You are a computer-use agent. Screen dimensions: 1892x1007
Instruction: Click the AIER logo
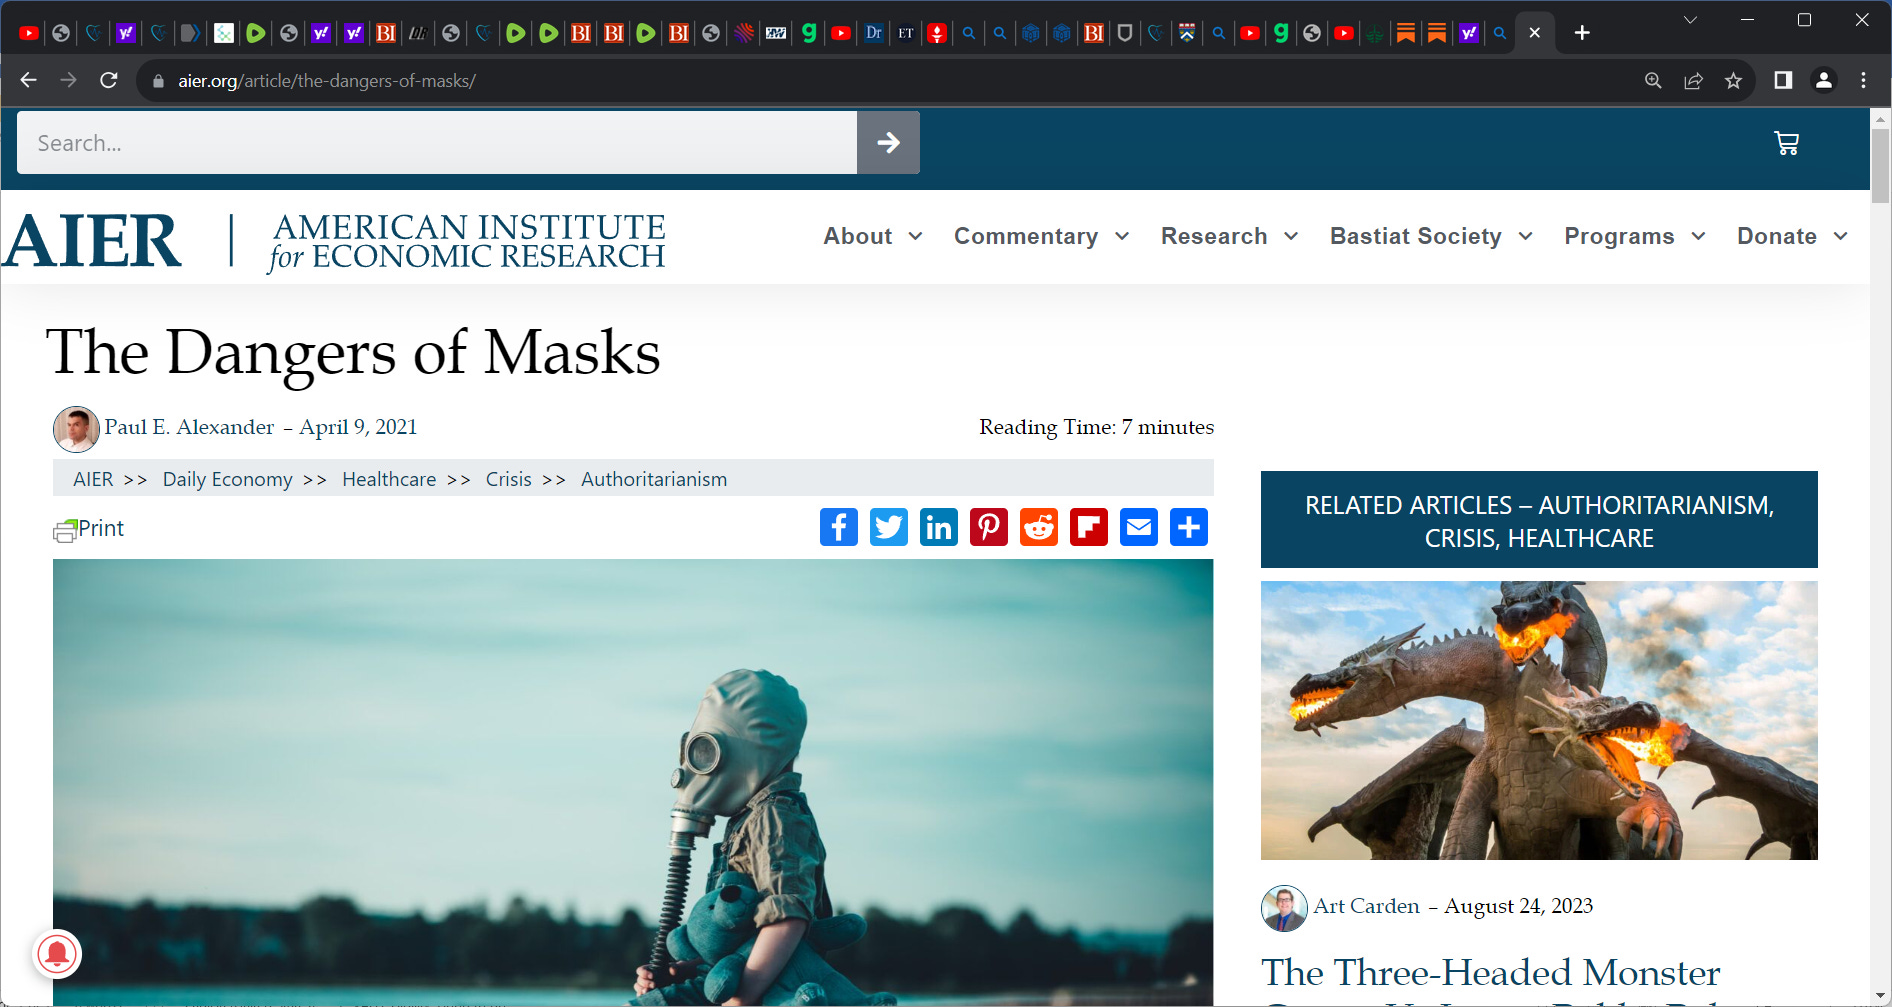coord(334,241)
